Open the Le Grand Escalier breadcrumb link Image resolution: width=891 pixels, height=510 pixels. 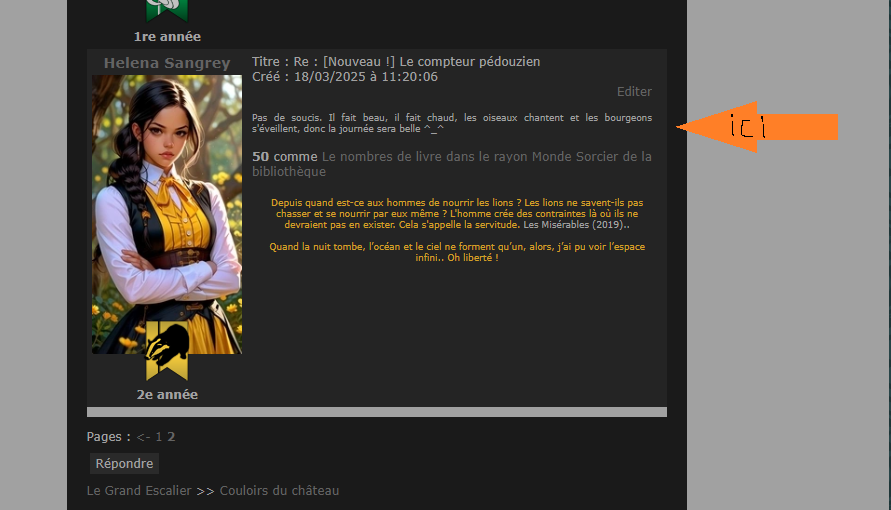139,491
